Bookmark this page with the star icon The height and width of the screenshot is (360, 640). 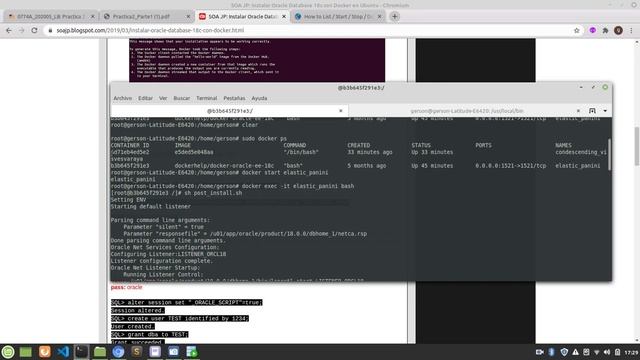577,31
